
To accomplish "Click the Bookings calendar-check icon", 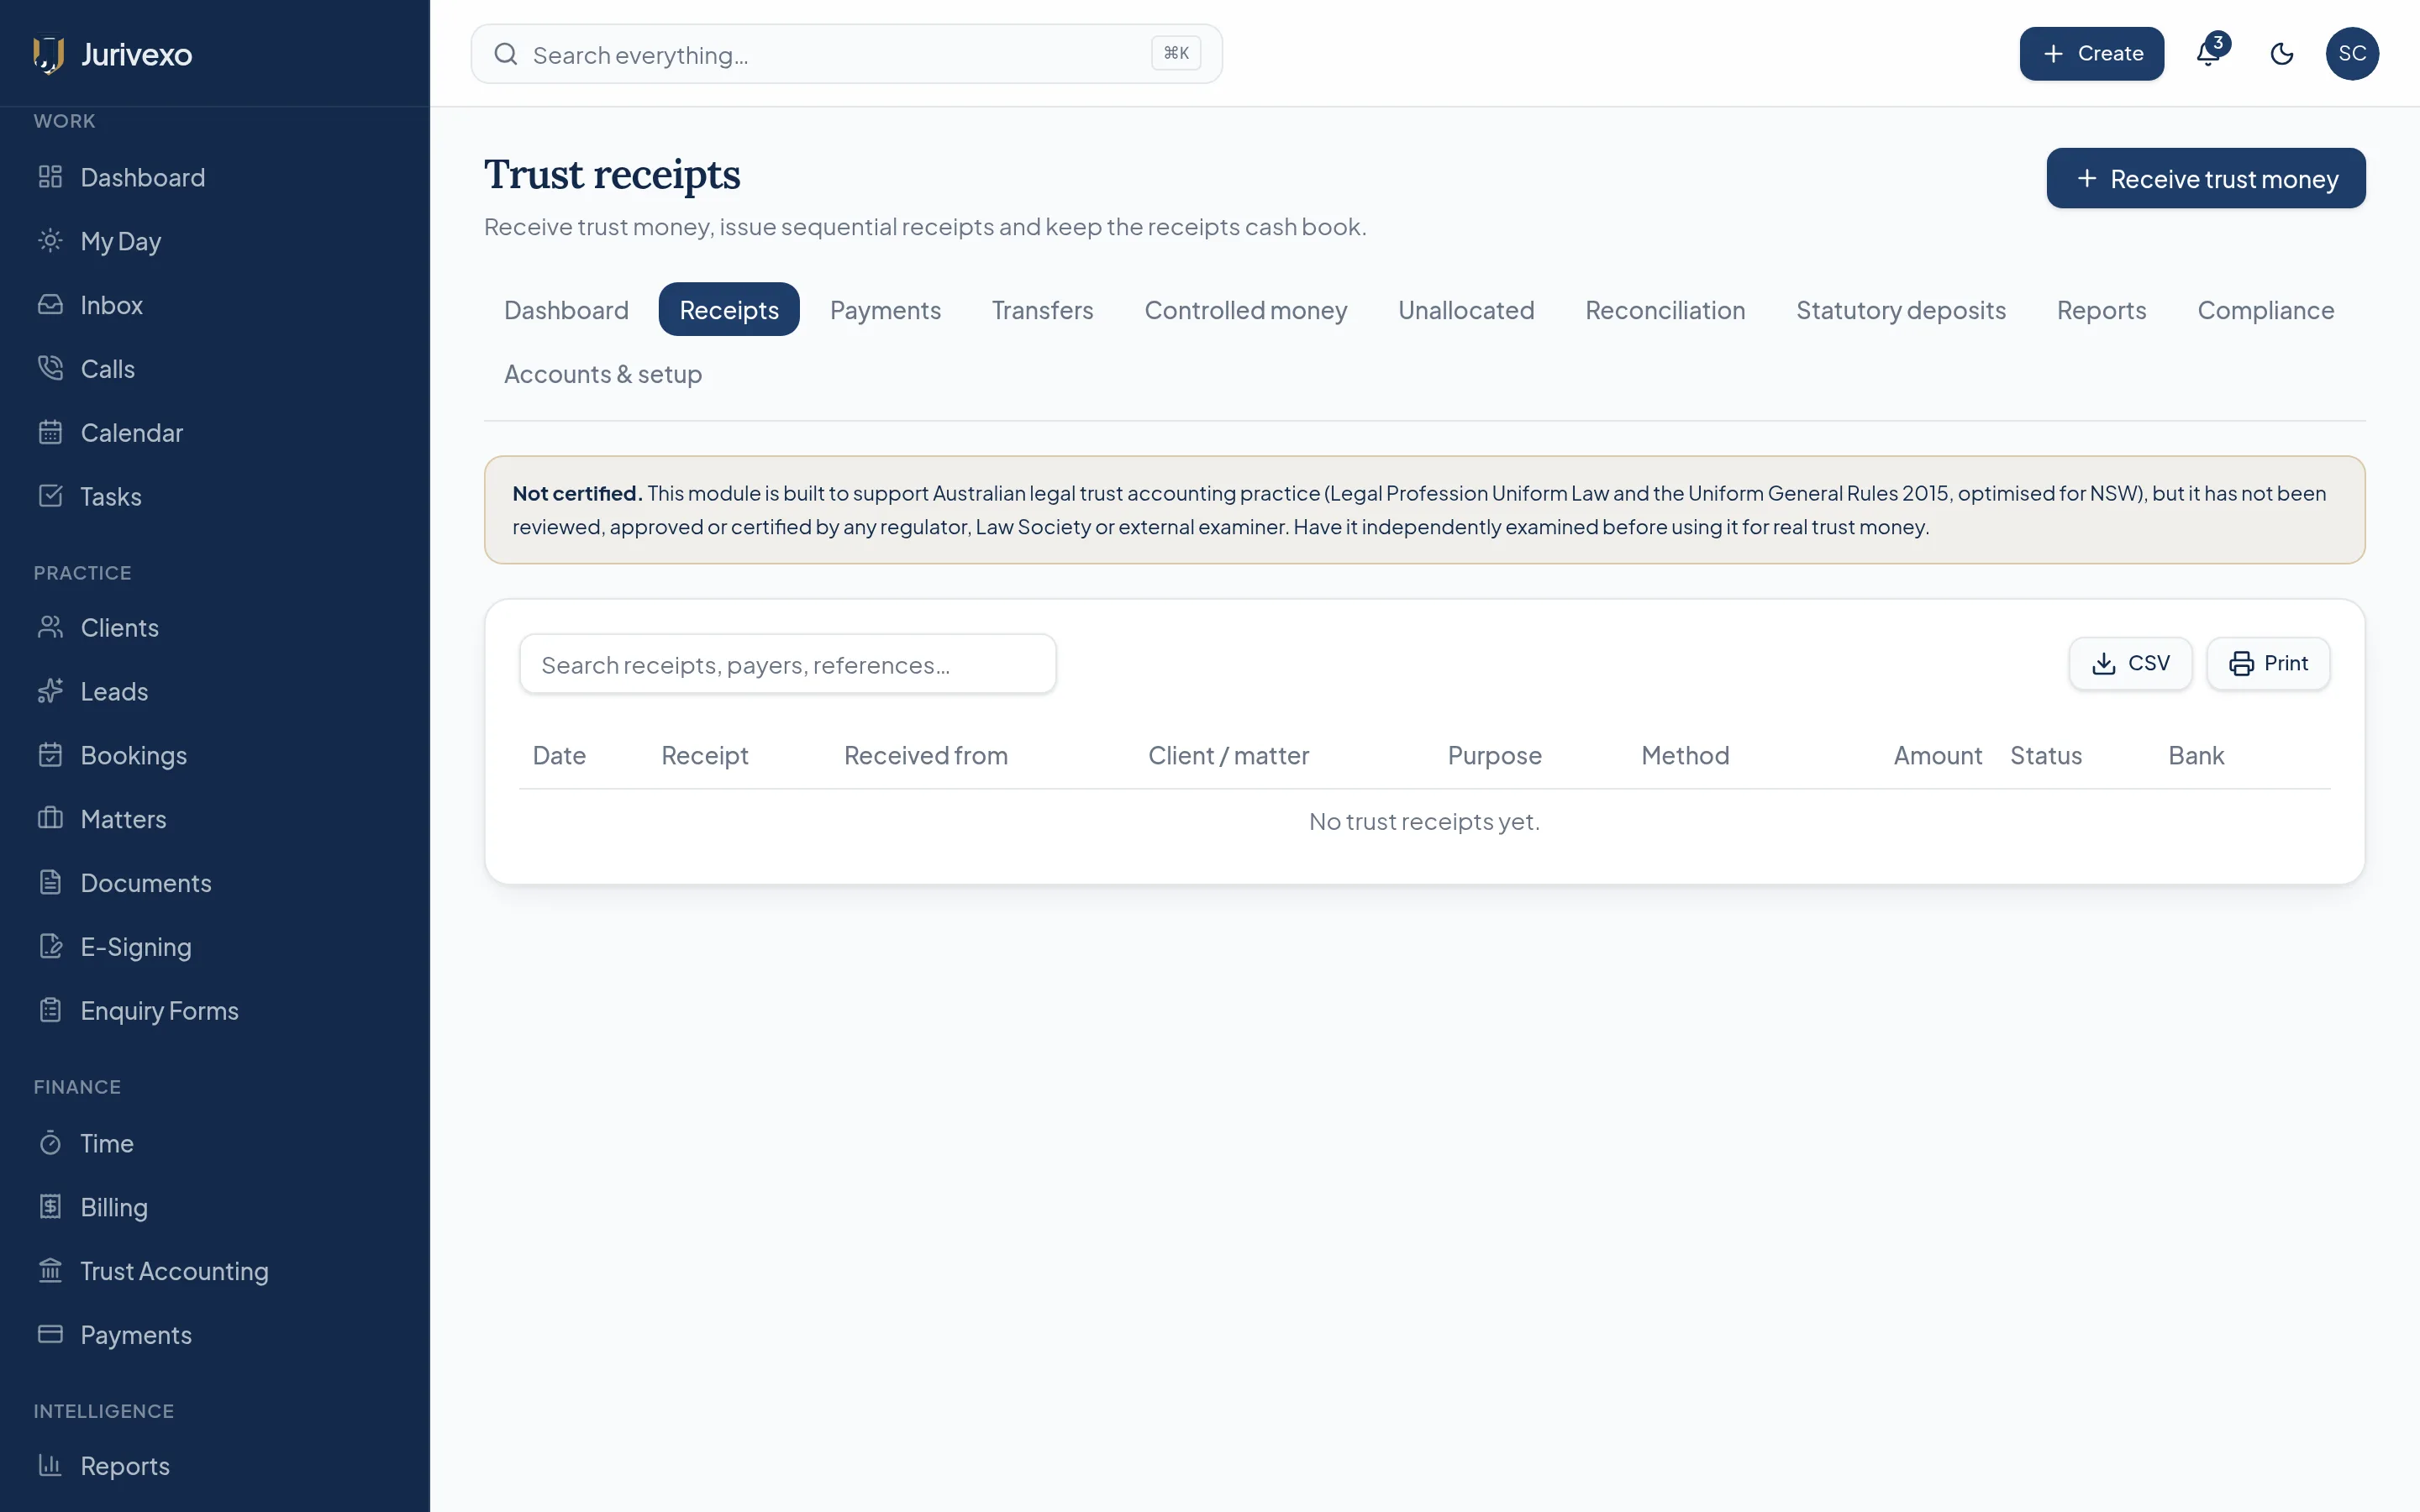I will (50, 755).
